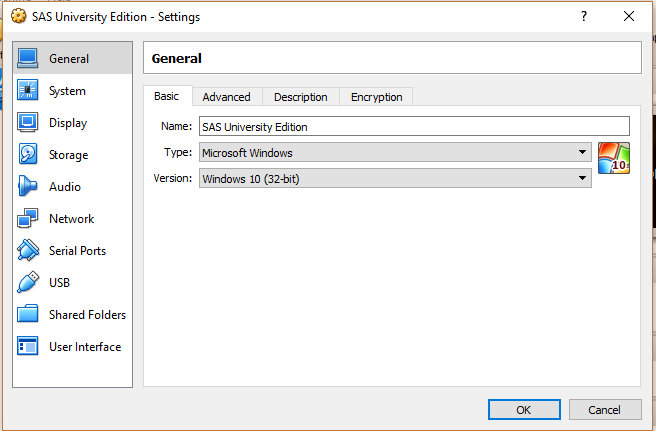The height and width of the screenshot is (431, 656).
Task: Open the Audio speaker icon
Action: (28, 187)
